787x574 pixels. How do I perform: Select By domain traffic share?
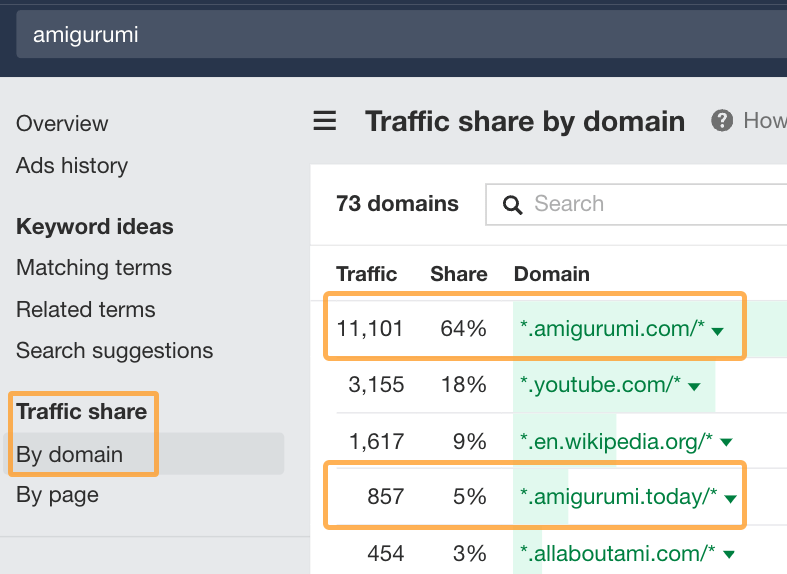(x=70, y=454)
